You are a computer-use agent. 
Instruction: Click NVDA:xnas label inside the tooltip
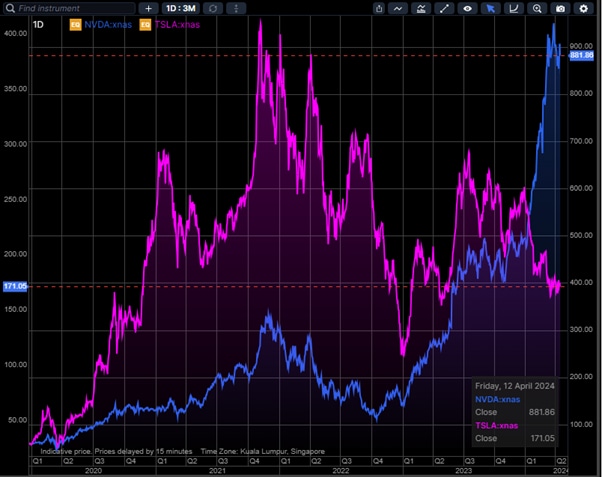[x=498, y=399]
